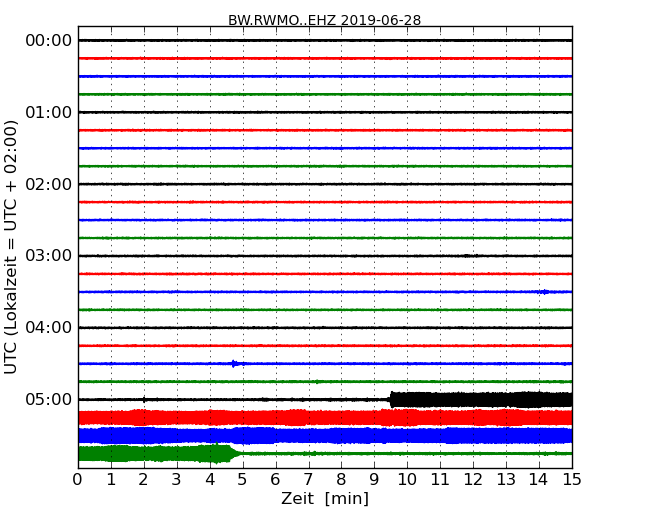This screenshot has width=650, height=520.
Task: Click the x-axis tick label 7
Action: [x=308, y=480]
